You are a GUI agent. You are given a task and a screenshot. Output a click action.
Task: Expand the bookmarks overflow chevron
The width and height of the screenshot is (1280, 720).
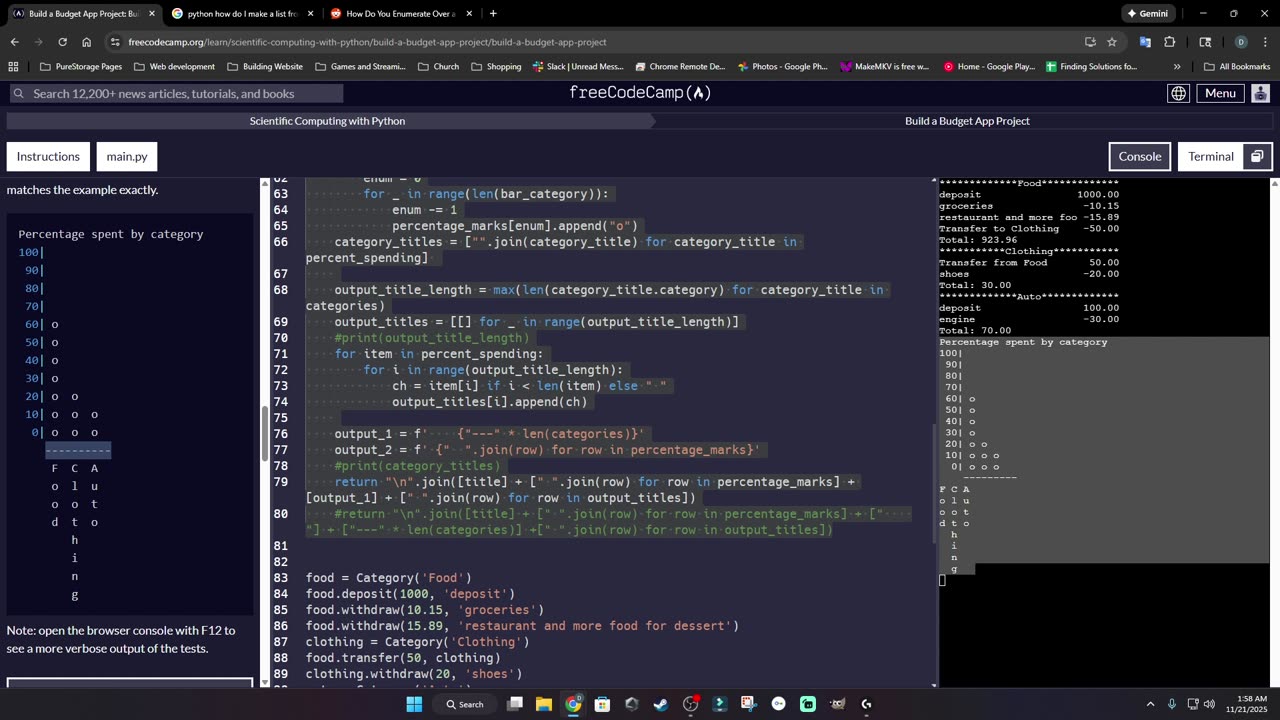point(1177,67)
